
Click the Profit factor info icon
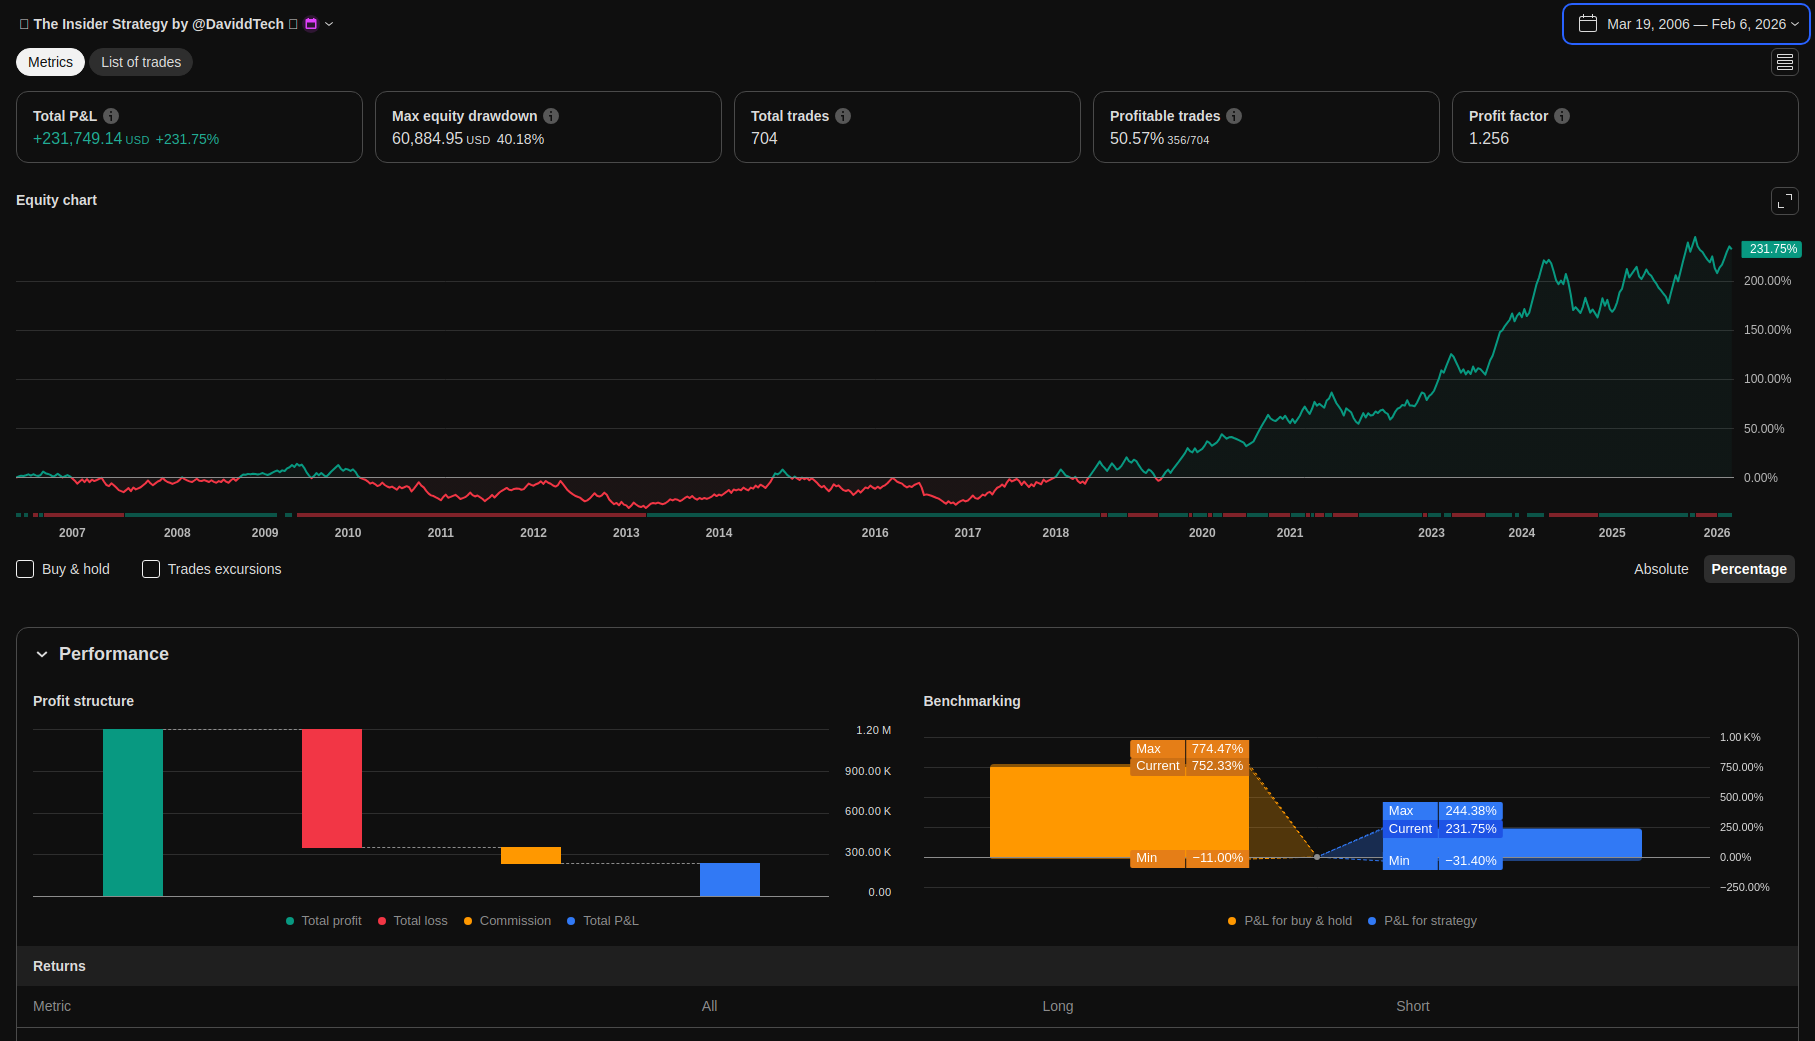(1562, 116)
